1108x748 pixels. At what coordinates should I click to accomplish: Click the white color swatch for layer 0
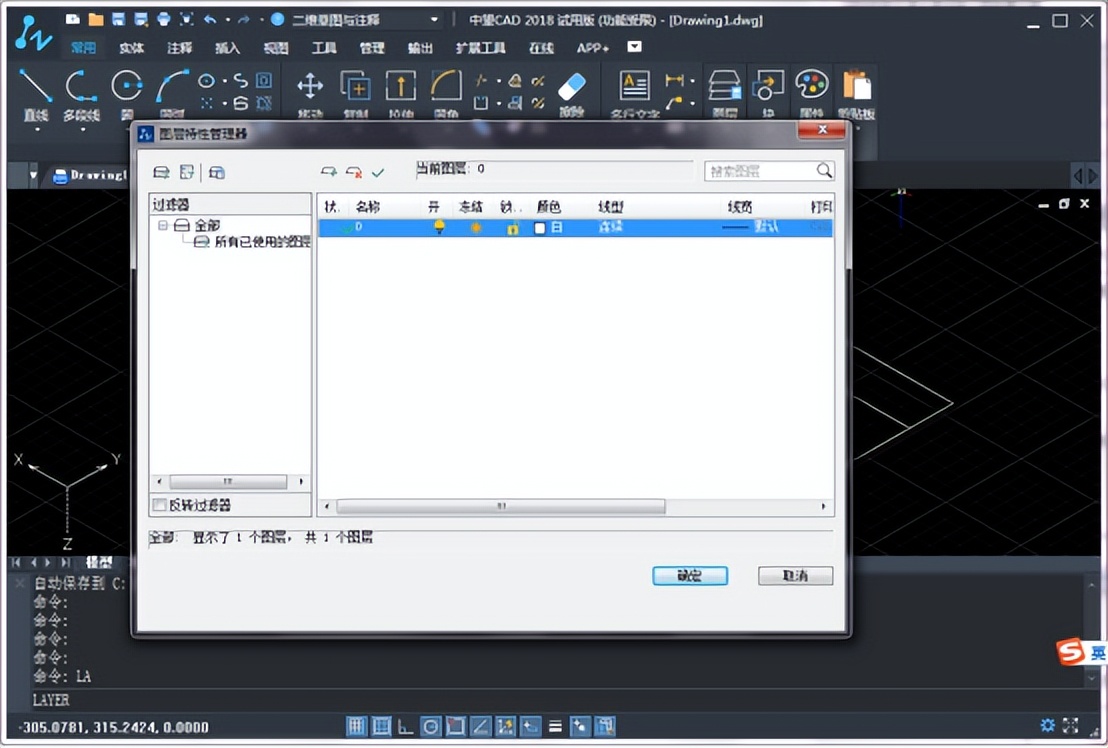[540, 228]
